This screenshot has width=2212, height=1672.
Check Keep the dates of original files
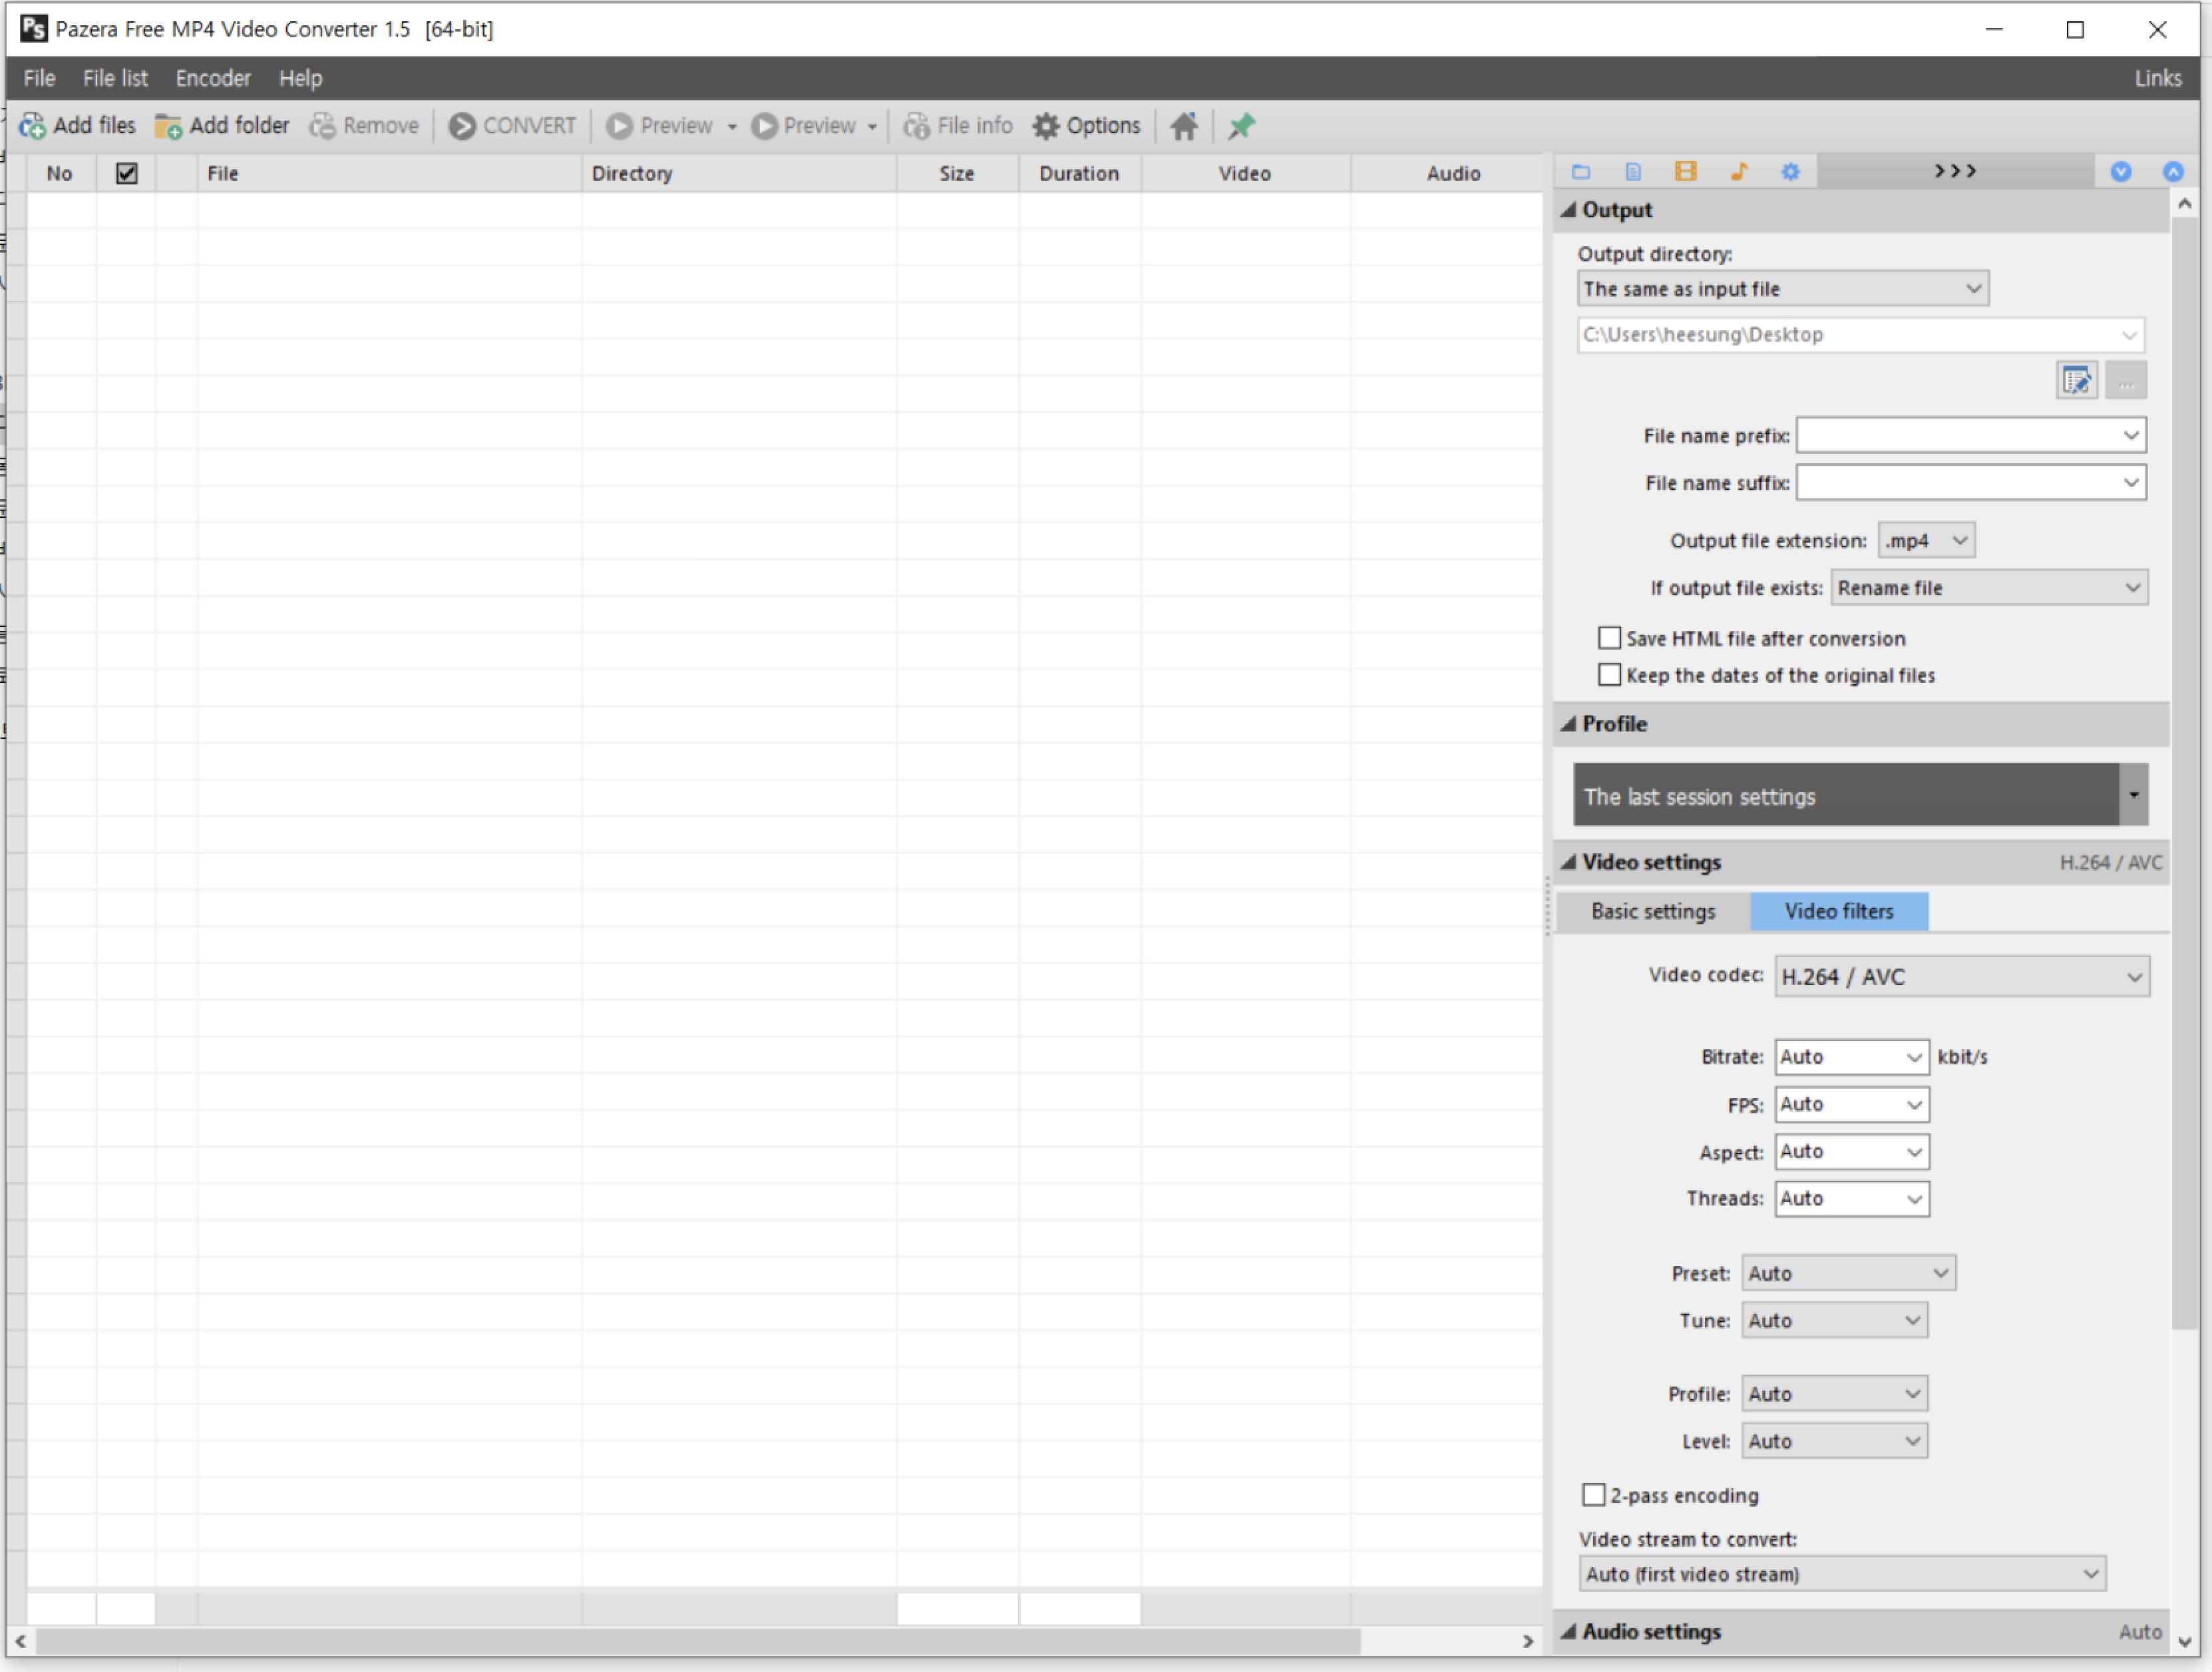click(1610, 675)
